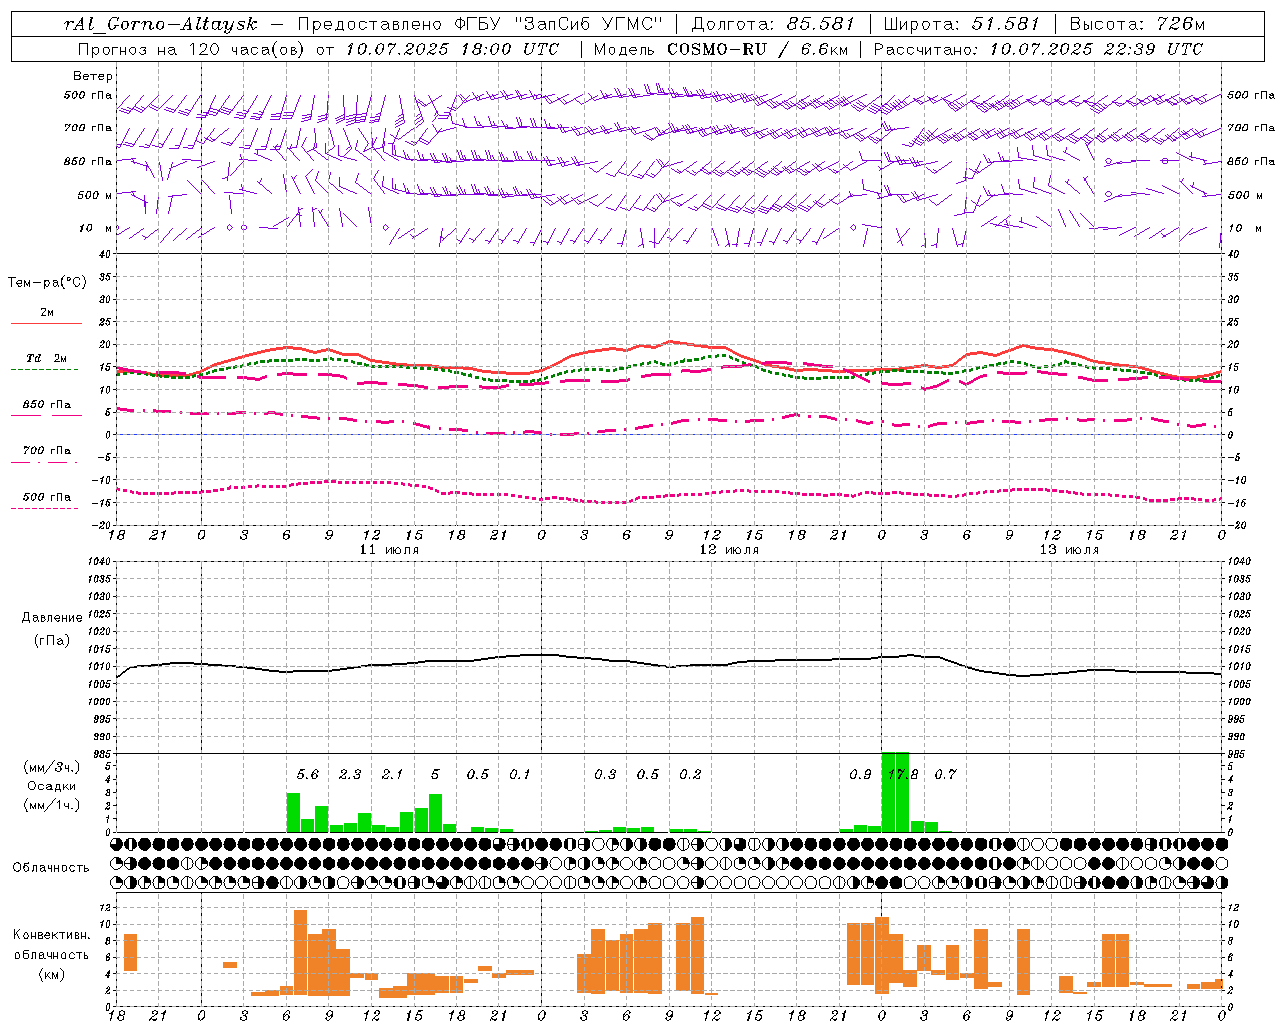
Task: Click the 12 июля date label
Action: [x=729, y=549]
